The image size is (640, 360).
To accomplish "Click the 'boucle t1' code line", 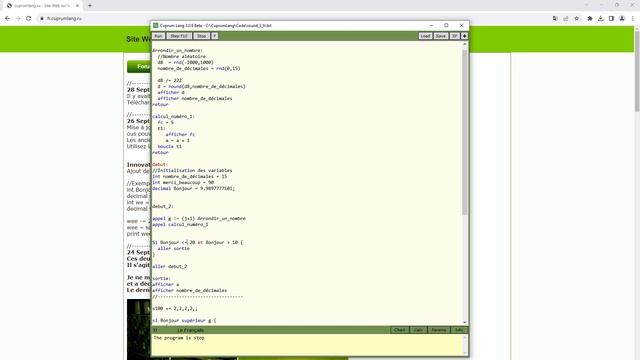I will [170, 146].
